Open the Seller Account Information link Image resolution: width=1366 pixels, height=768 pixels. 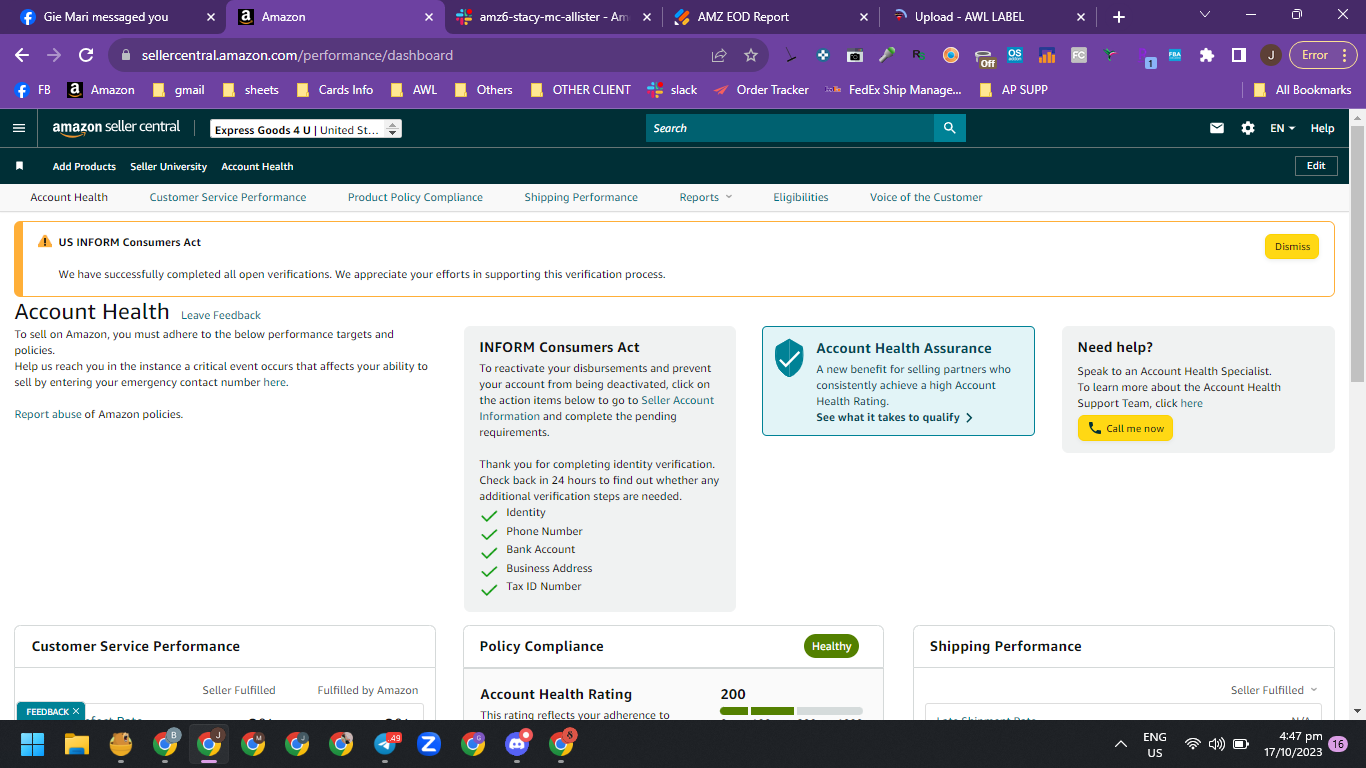tap(596, 408)
